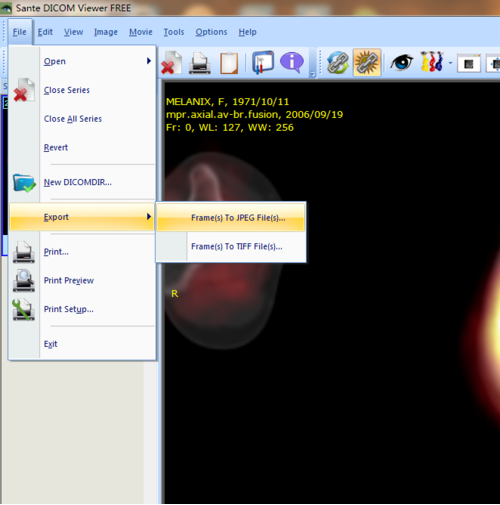This screenshot has height=505, width=500.
Task: Open the Tools menu
Action: point(174,32)
